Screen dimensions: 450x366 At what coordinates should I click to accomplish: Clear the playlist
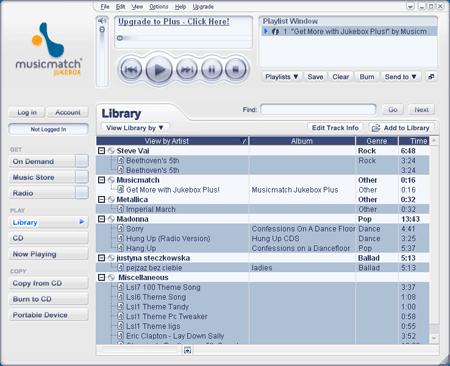(341, 77)
